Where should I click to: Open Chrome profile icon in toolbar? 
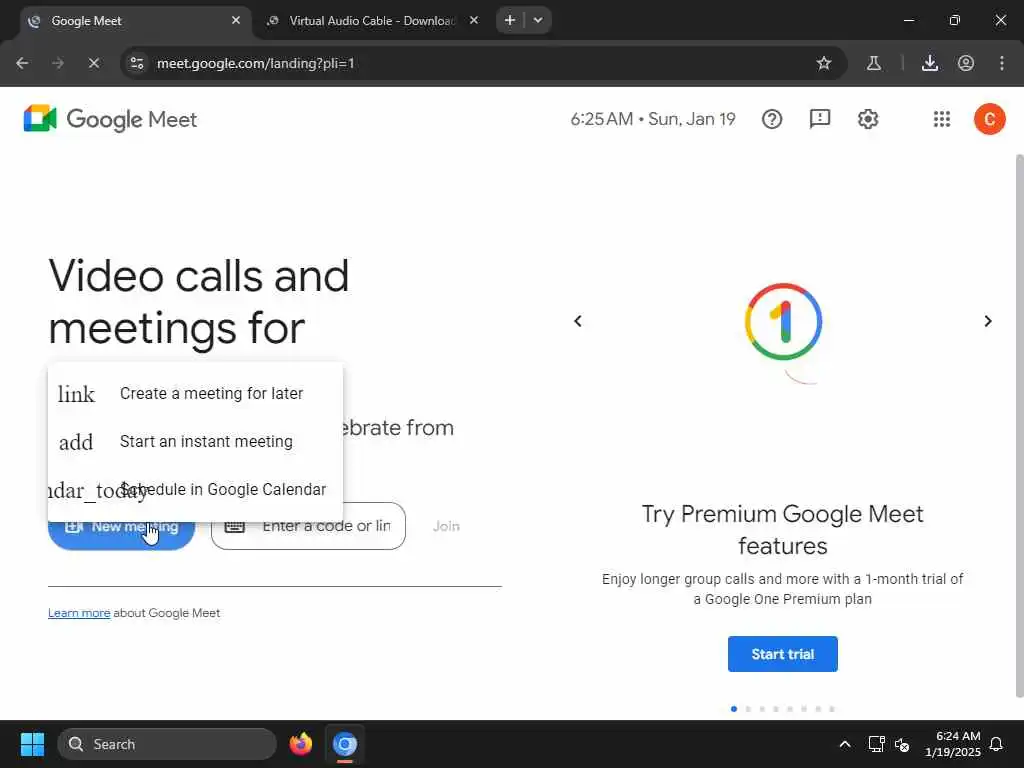coord(966,63)
